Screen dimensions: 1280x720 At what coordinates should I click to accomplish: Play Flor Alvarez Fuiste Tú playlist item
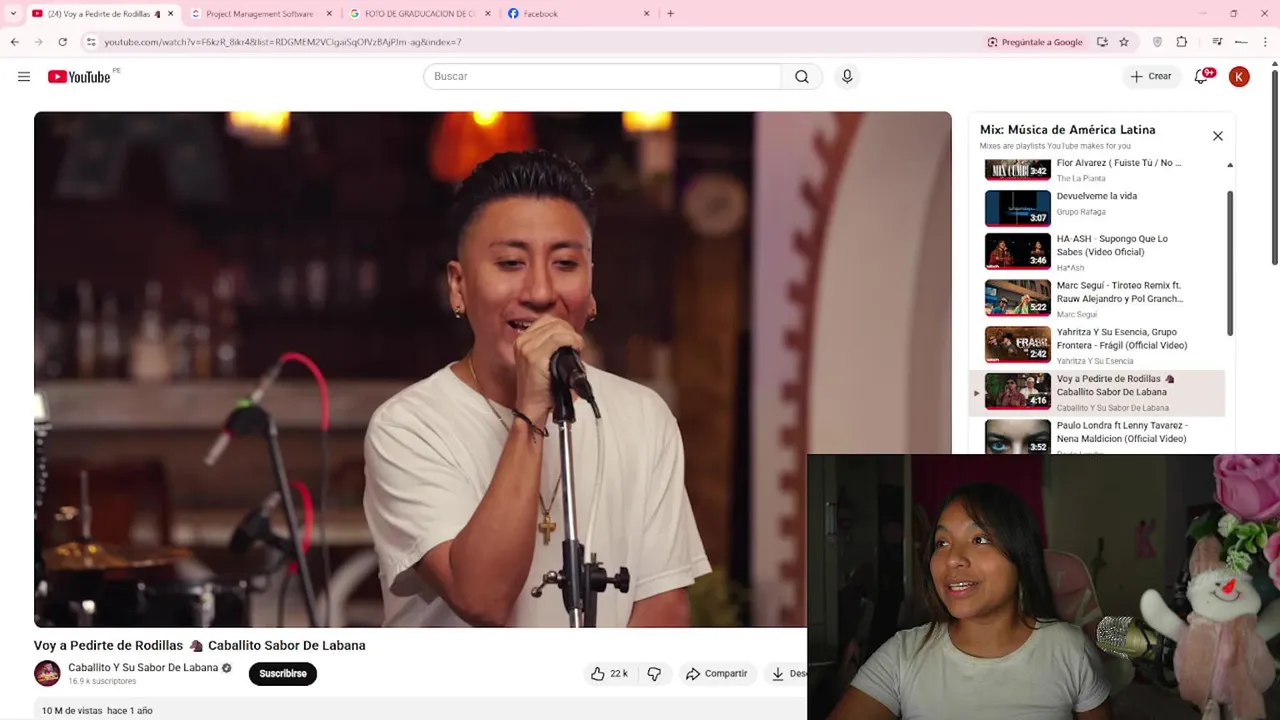(1097, 170)
